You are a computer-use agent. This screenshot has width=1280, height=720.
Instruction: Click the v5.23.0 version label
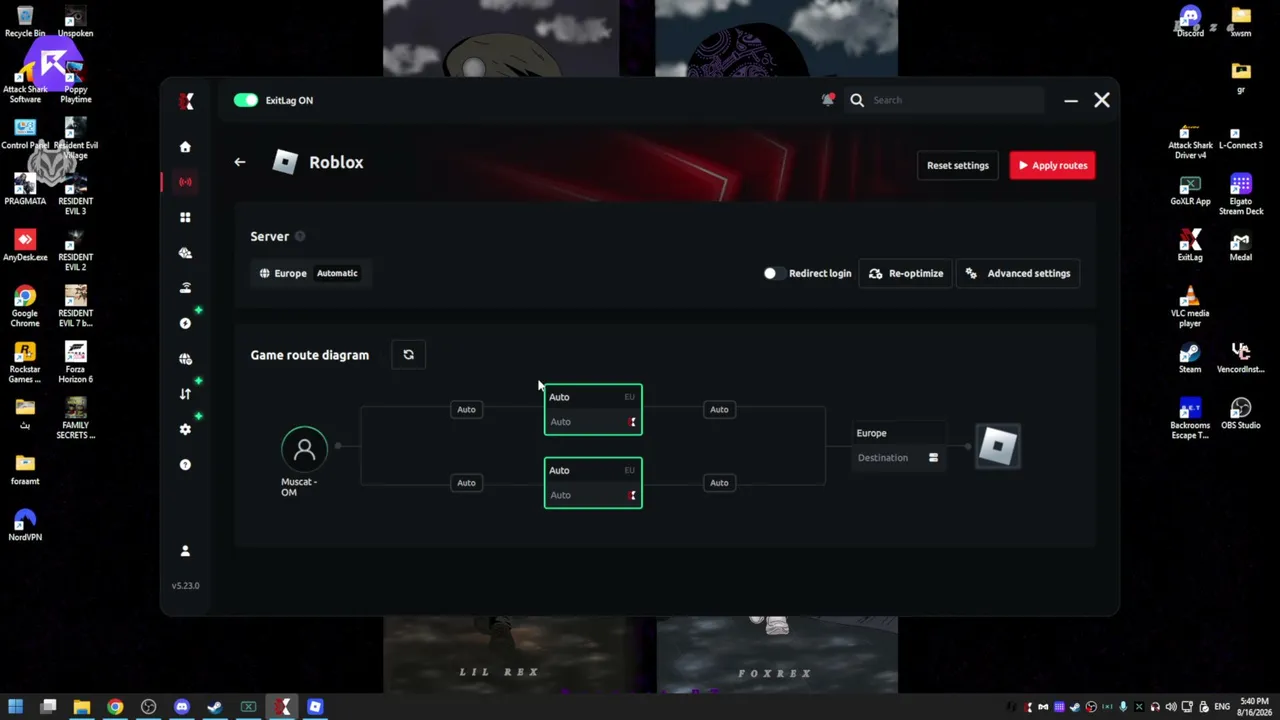click(x=186, y=586)
